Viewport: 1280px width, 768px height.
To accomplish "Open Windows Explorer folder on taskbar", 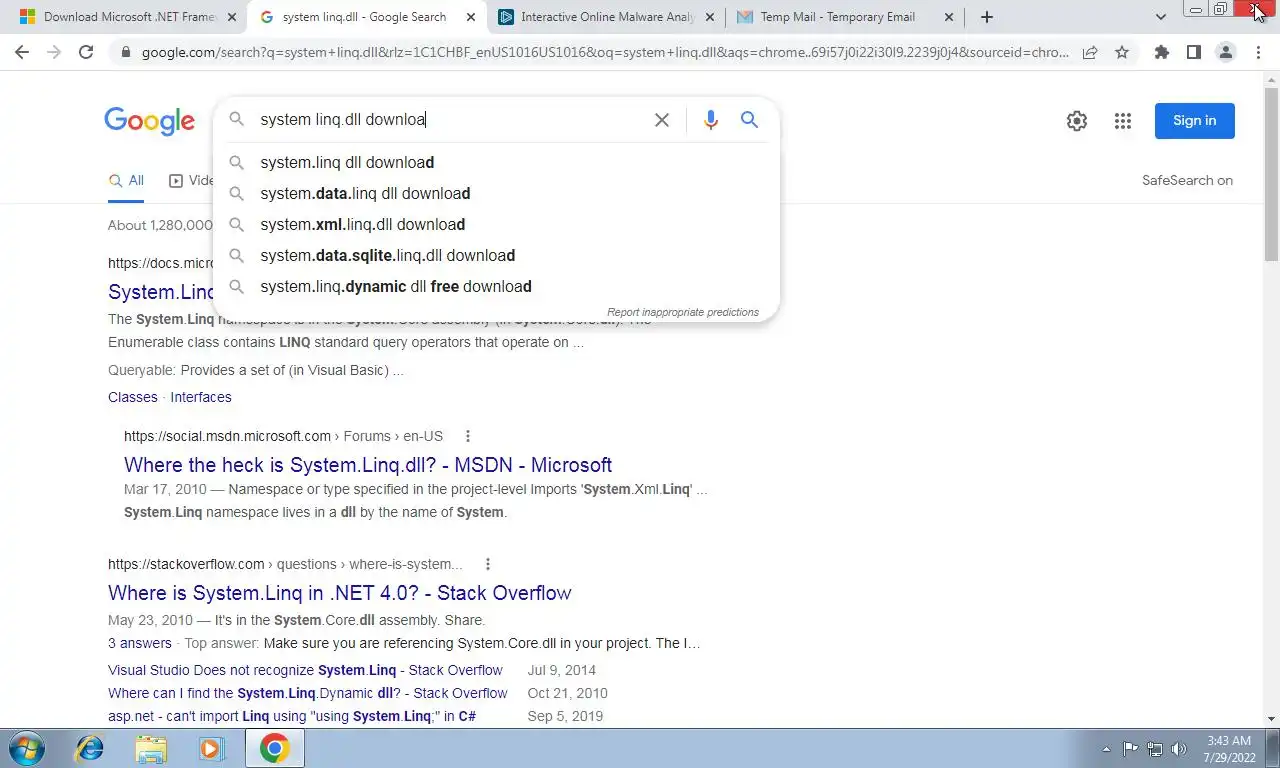I will point(151,748).
